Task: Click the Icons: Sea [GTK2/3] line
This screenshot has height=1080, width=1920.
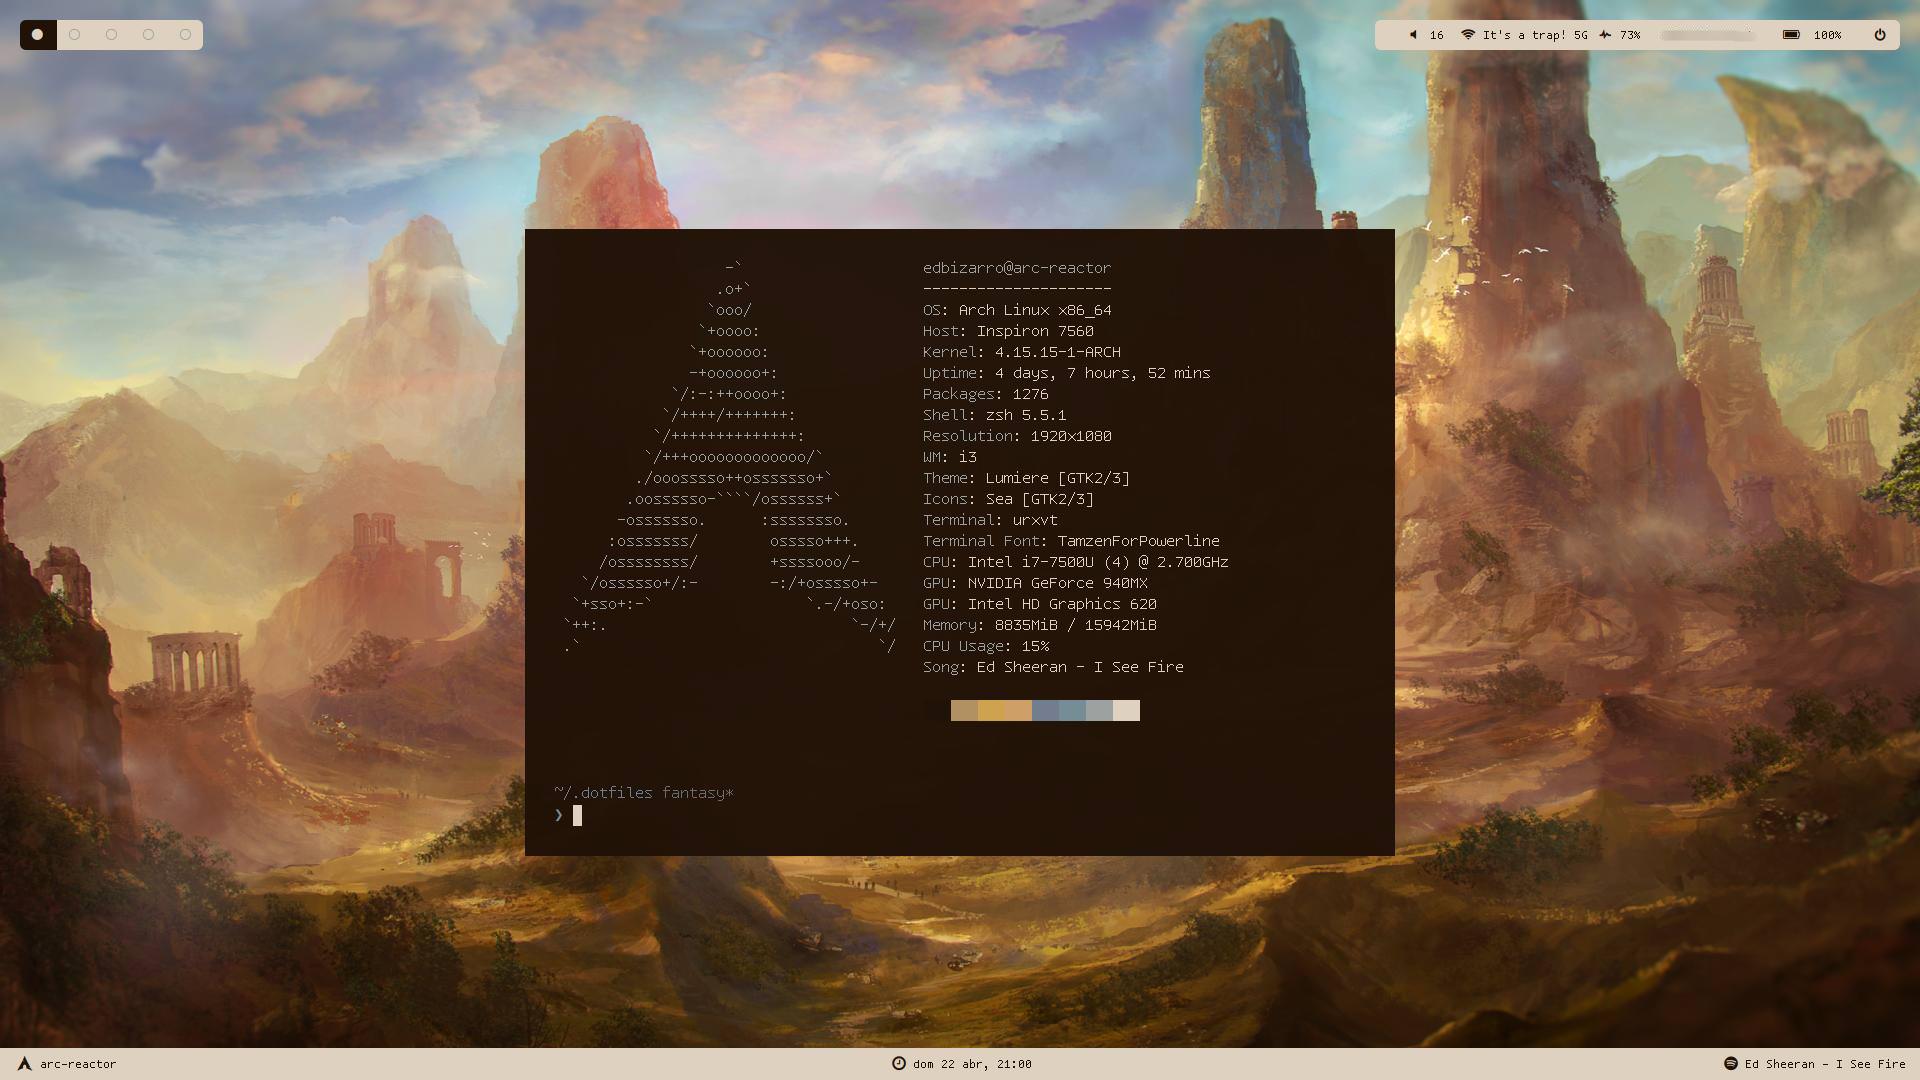Action: click(1008, 499)
